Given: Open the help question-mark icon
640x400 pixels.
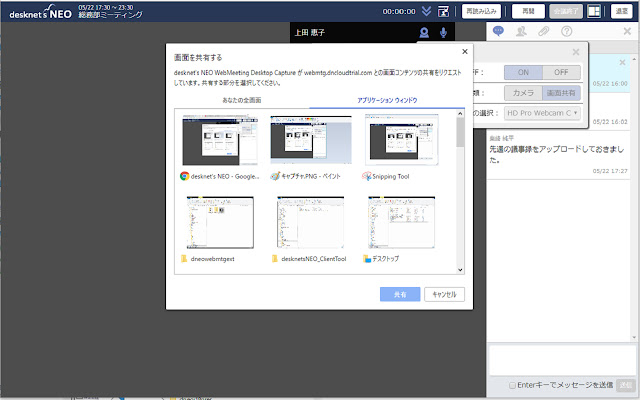Looking at the screenshot, I should coord(567,31).
